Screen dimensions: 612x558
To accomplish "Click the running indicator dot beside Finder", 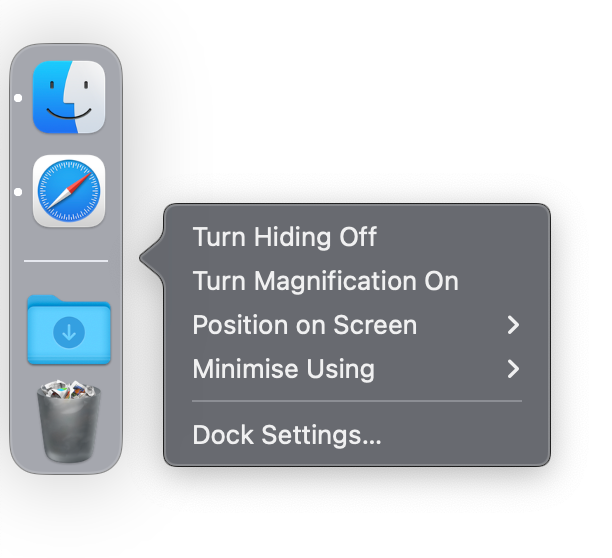I will (x=18, y=98).
